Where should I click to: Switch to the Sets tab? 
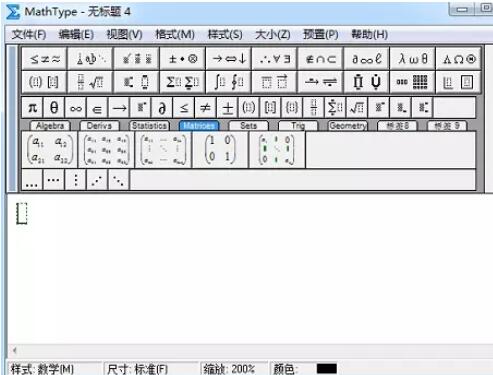(249, 126)
